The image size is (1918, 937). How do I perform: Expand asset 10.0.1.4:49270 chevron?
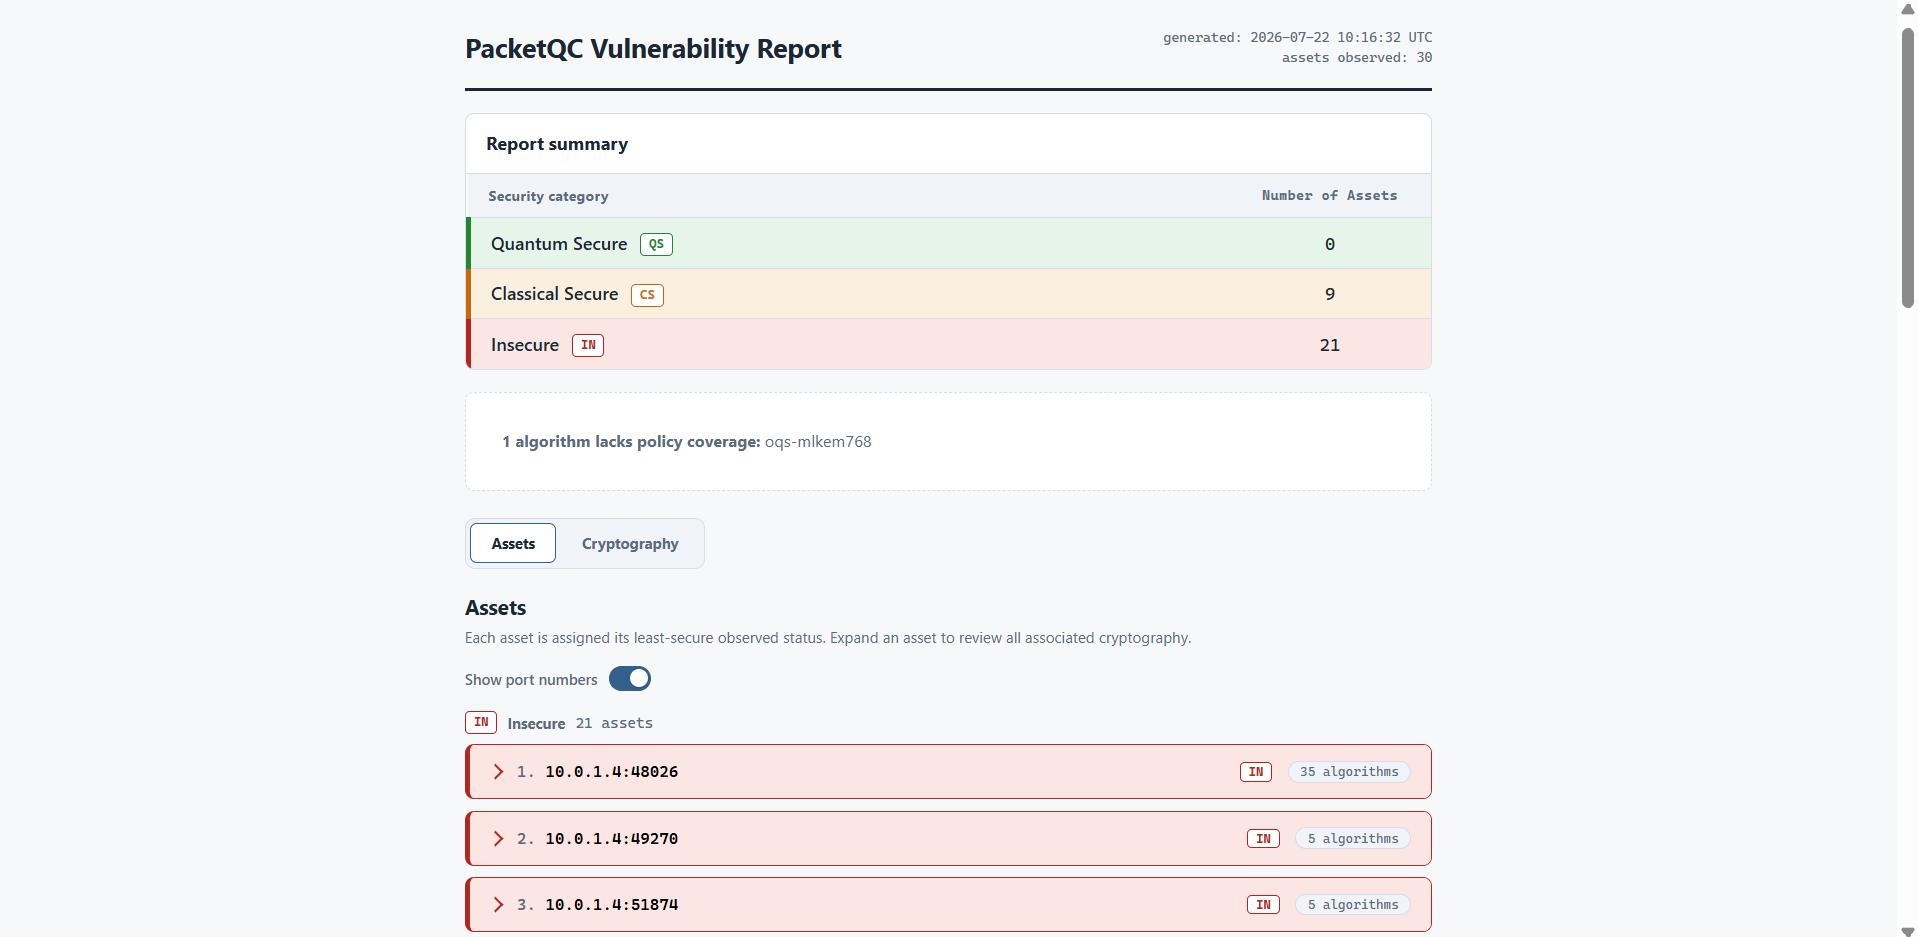[x=498, y=839]
